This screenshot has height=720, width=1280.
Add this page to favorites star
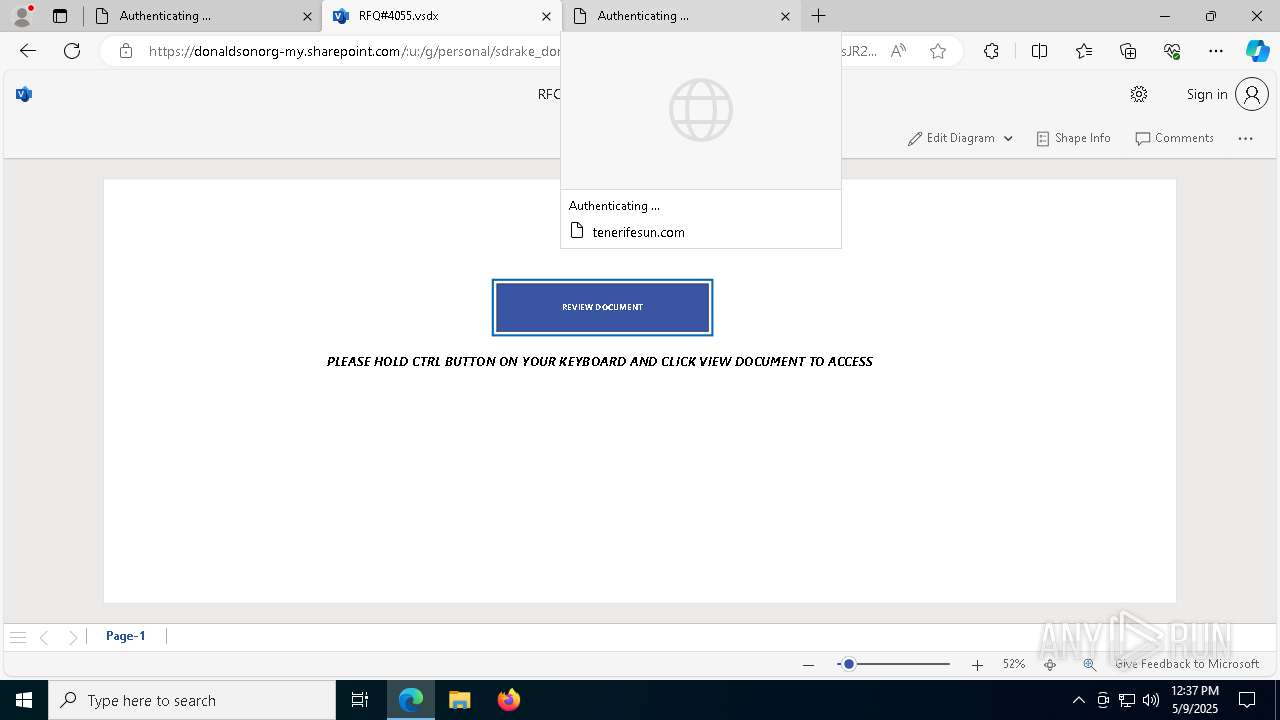[938, 51]
